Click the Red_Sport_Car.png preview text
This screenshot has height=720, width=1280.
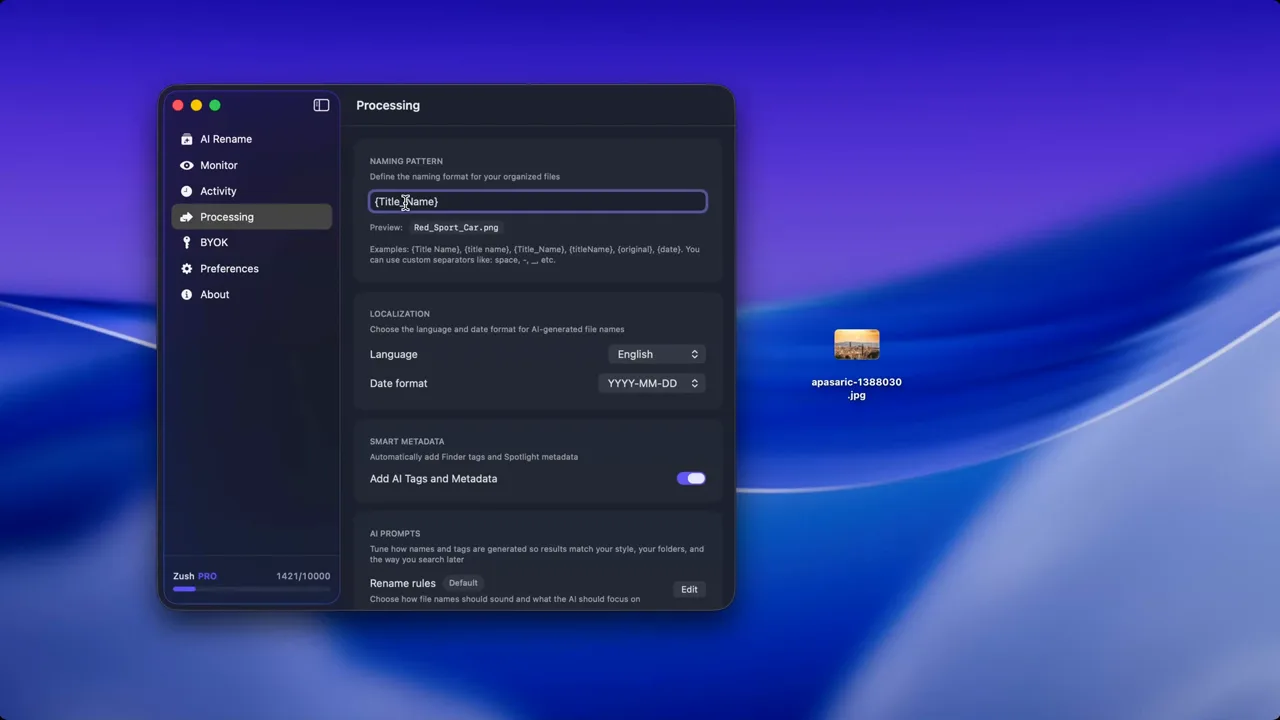pos(456,228)
